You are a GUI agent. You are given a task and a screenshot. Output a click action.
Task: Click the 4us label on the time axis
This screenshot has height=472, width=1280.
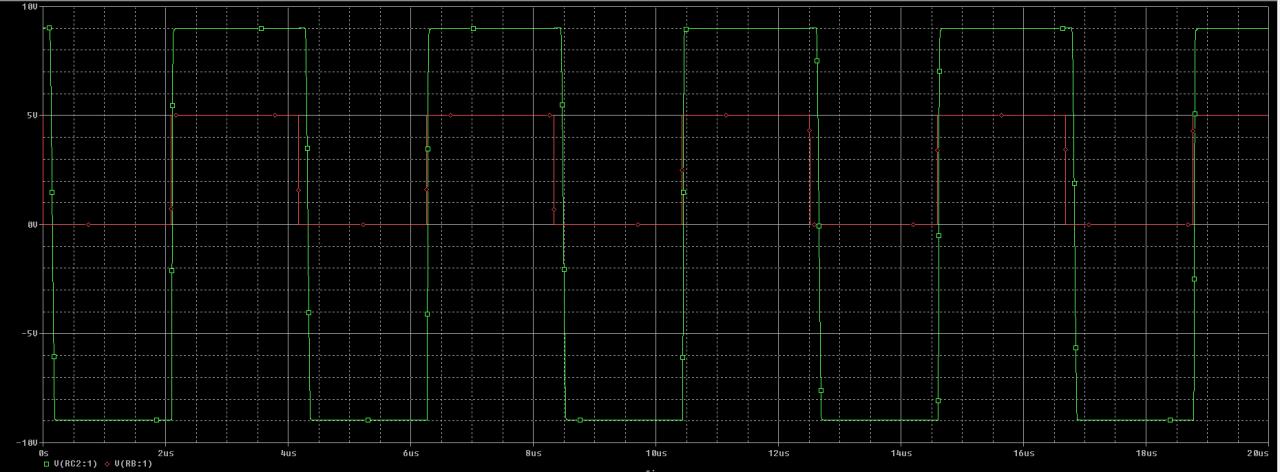(x=288, y=452)
